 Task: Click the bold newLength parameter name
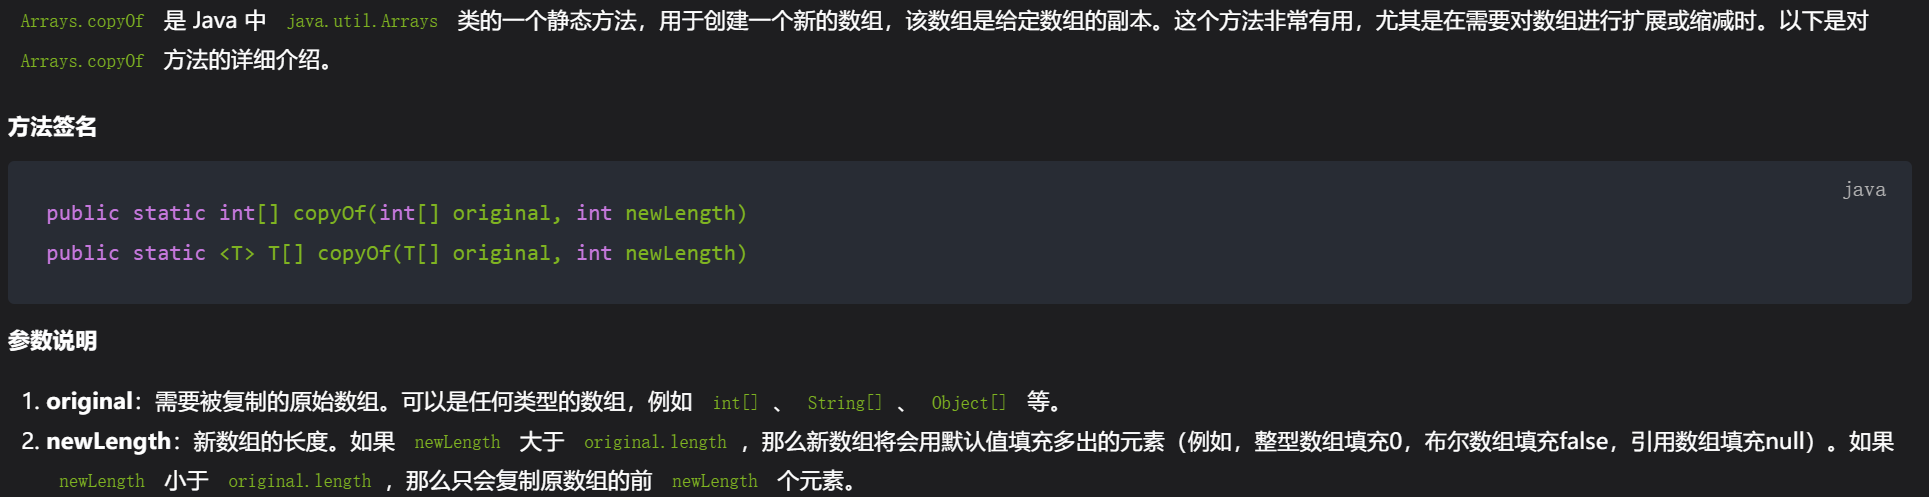pyautogui.click(x=108, y=441)
